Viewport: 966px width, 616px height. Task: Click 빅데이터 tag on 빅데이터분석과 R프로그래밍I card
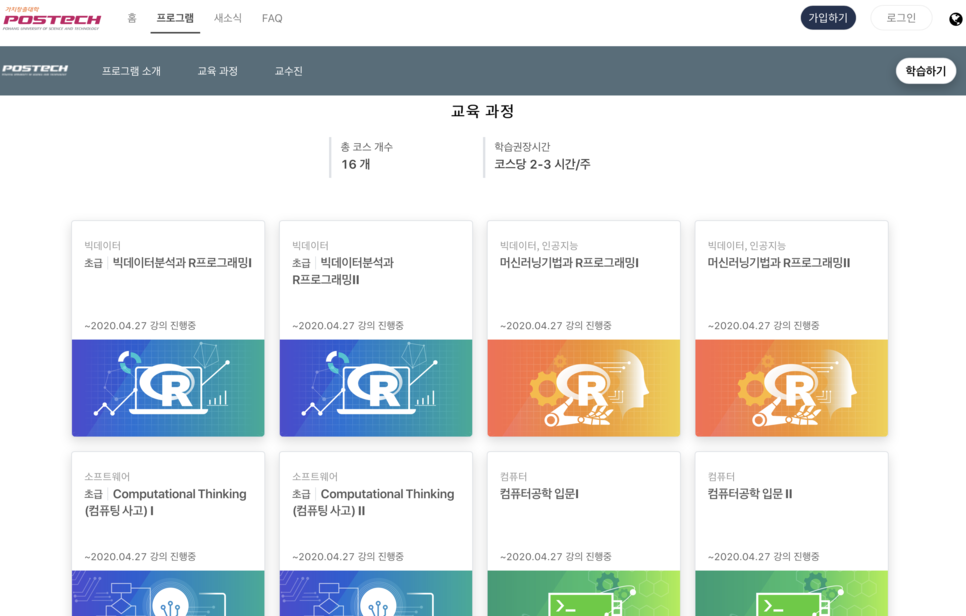(102, 245)
